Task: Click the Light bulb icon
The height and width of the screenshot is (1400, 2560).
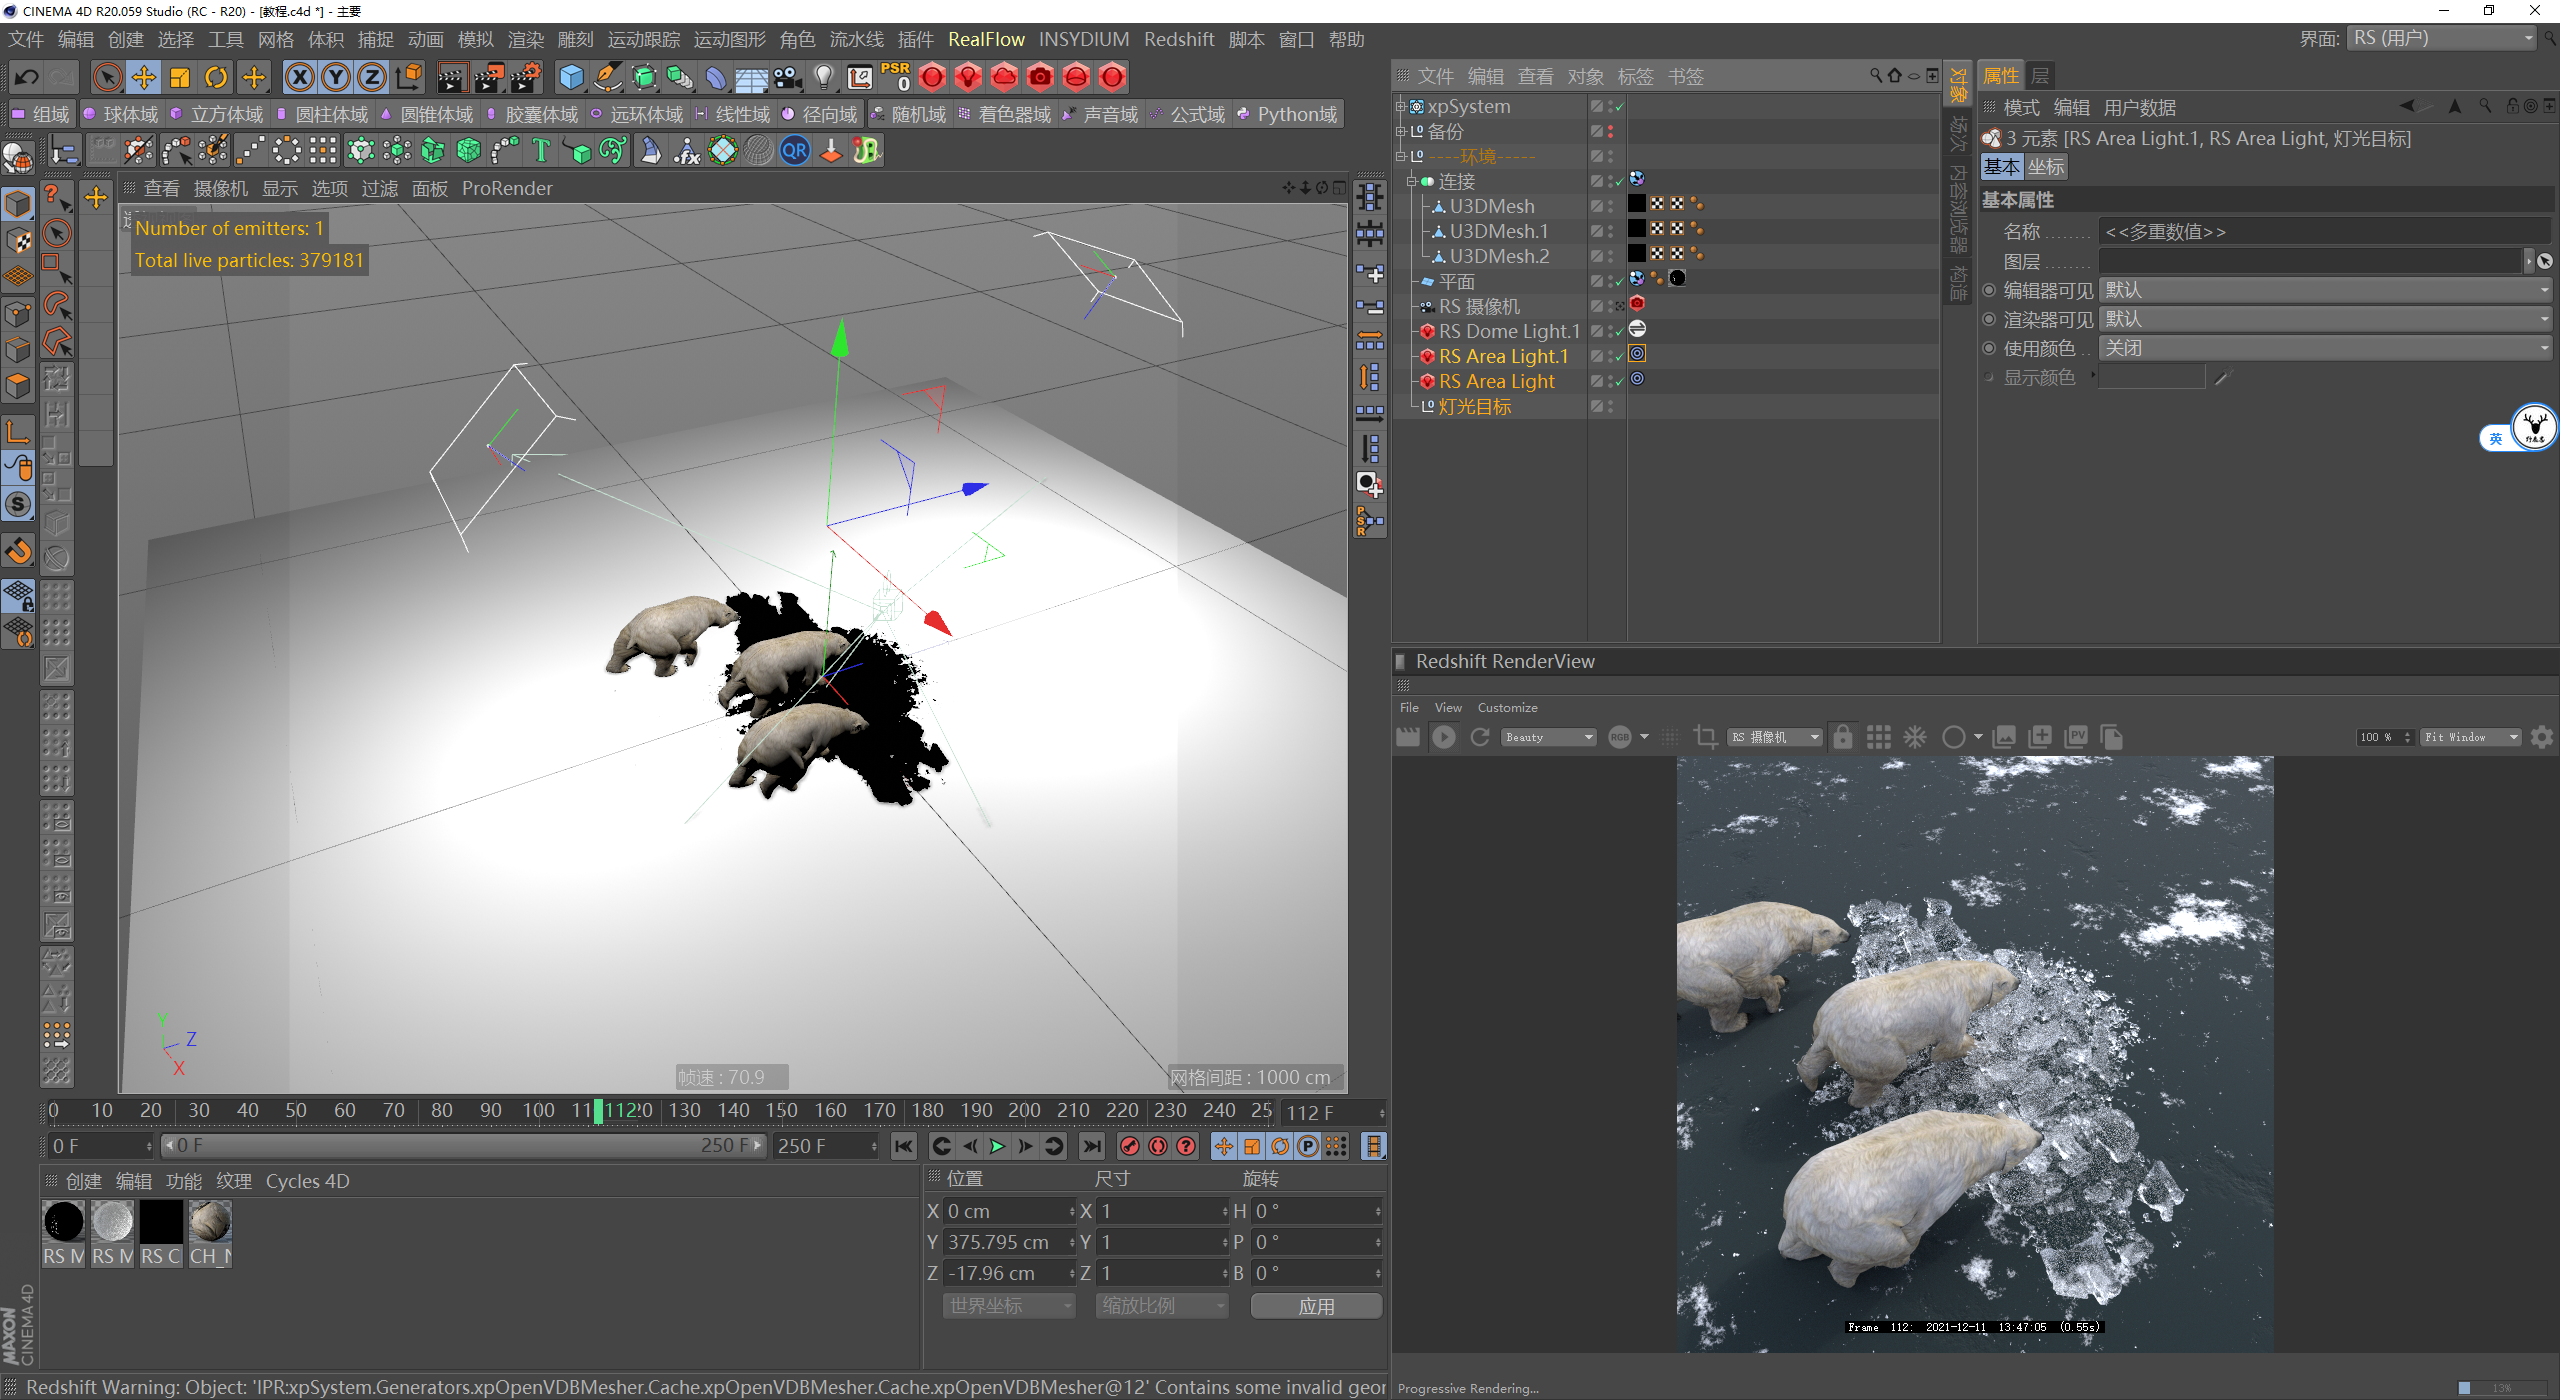Action: click(x=823, y=77)
